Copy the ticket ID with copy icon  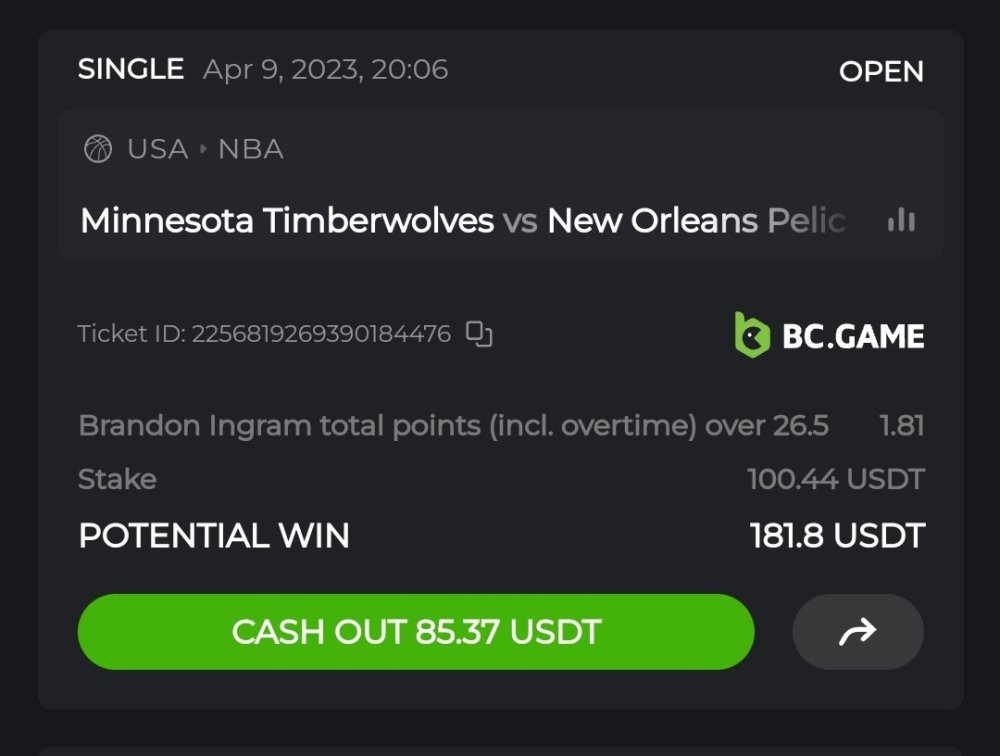point(480,334)
